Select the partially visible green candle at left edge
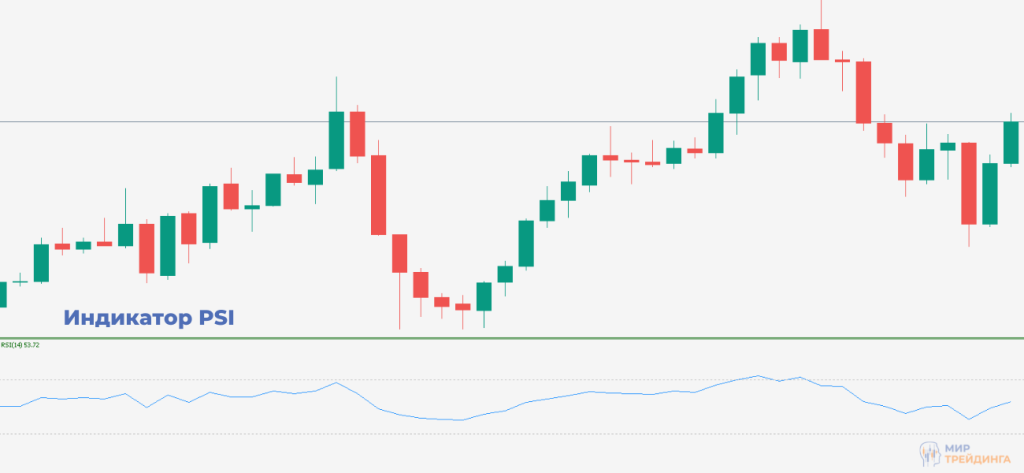The width and height of the screenshot is (1024, 473). (3, 294)
